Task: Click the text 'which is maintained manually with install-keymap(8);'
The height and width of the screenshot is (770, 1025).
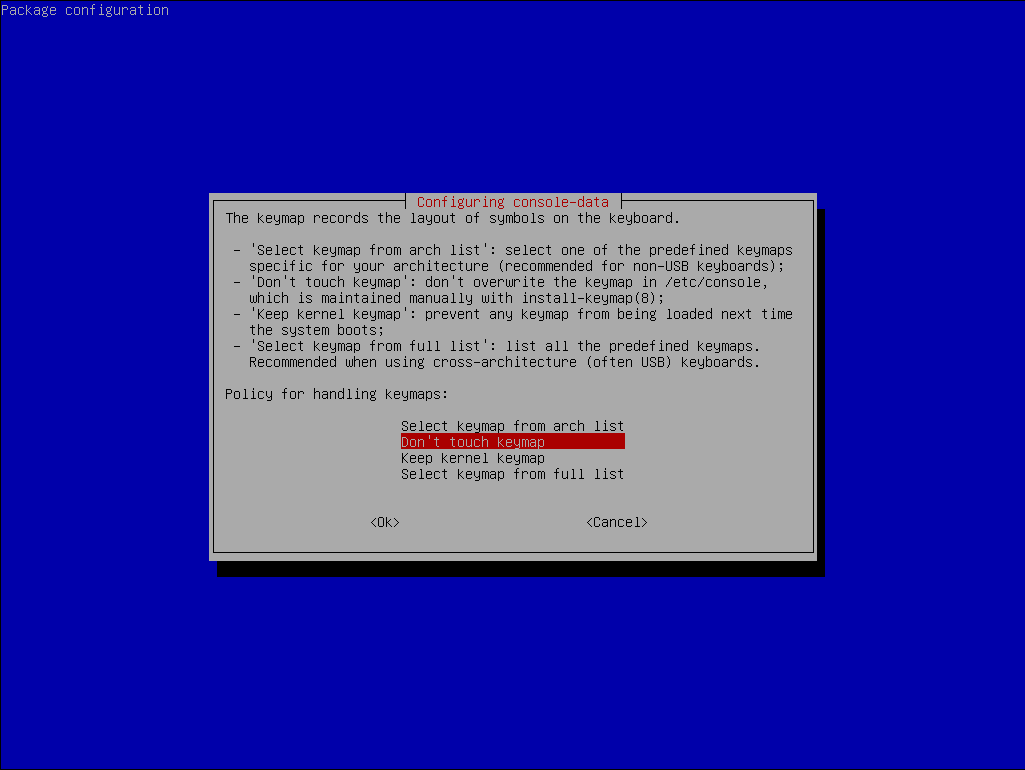Action: point(456,298)
